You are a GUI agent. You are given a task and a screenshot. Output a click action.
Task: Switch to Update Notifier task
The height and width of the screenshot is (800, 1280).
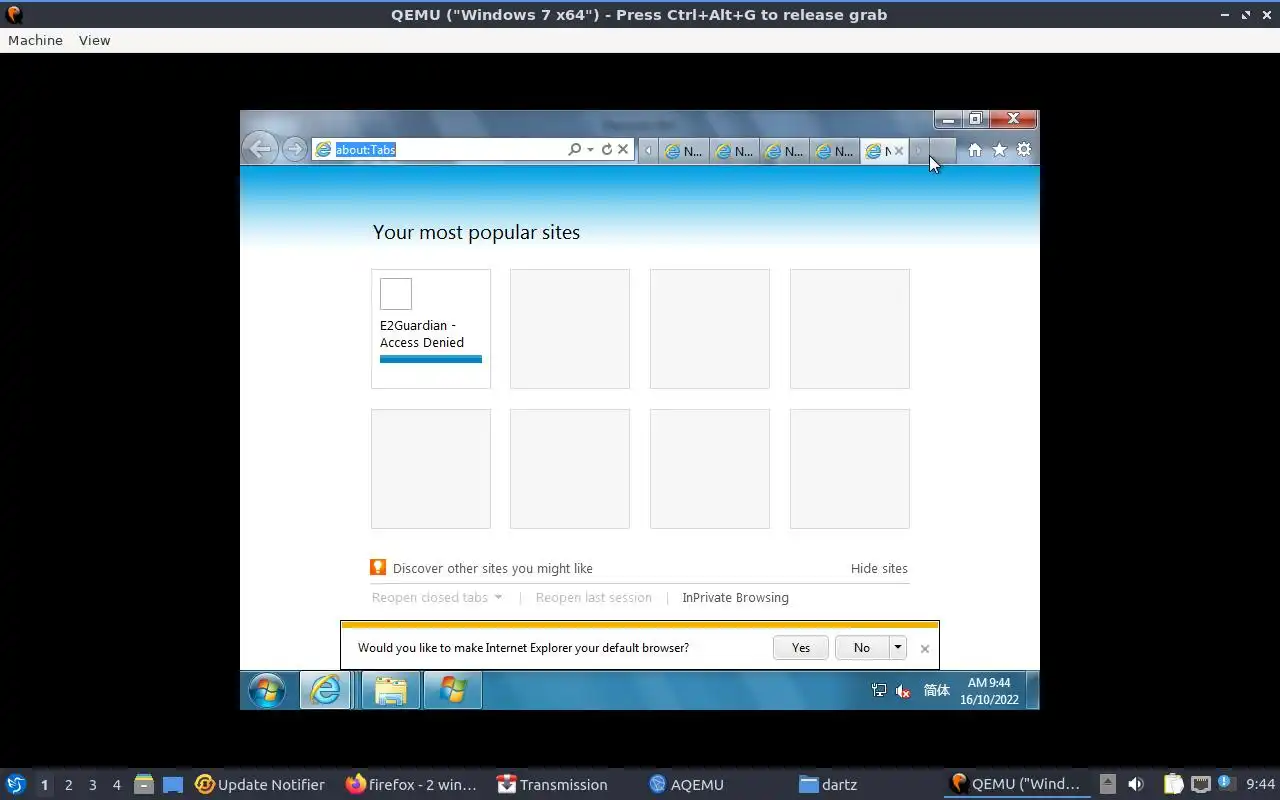click(260, 784)
